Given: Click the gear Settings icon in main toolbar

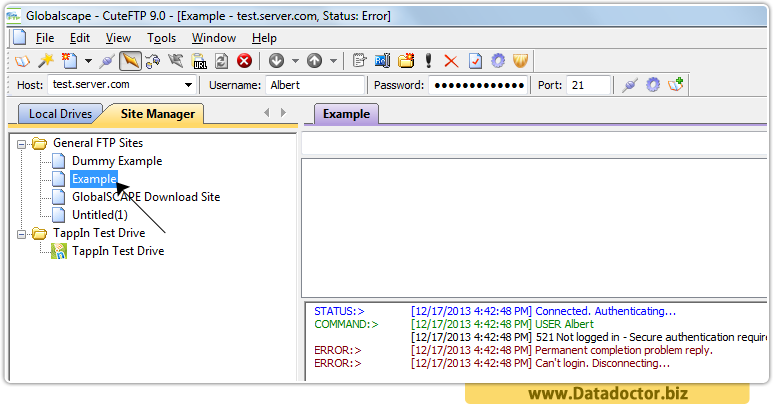Looking at the screenshot, I should click(498, 61).
